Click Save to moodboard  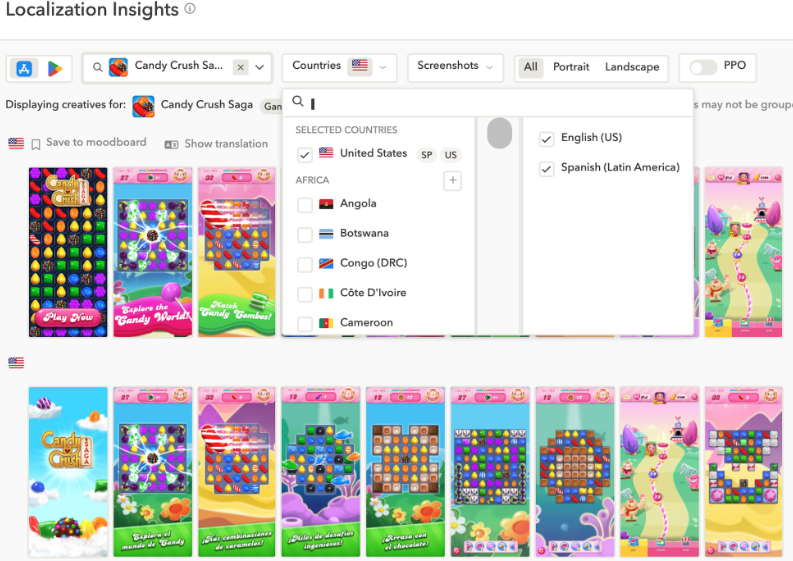96,143
